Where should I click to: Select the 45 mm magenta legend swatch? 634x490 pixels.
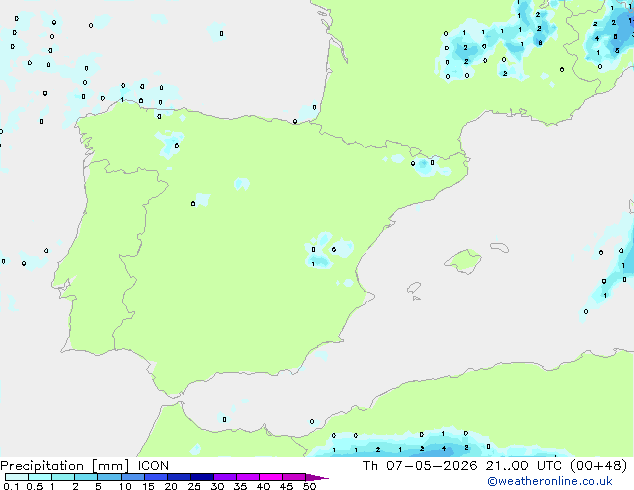click(294, 477)
